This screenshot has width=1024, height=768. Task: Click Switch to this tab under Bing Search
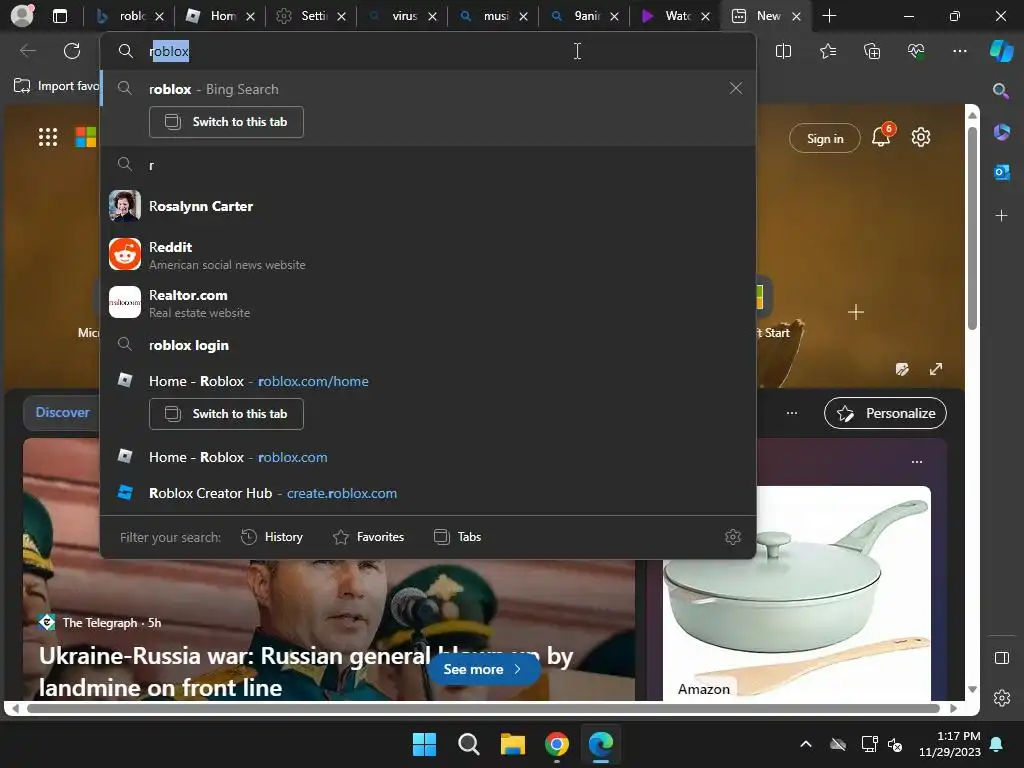(226, 122)
